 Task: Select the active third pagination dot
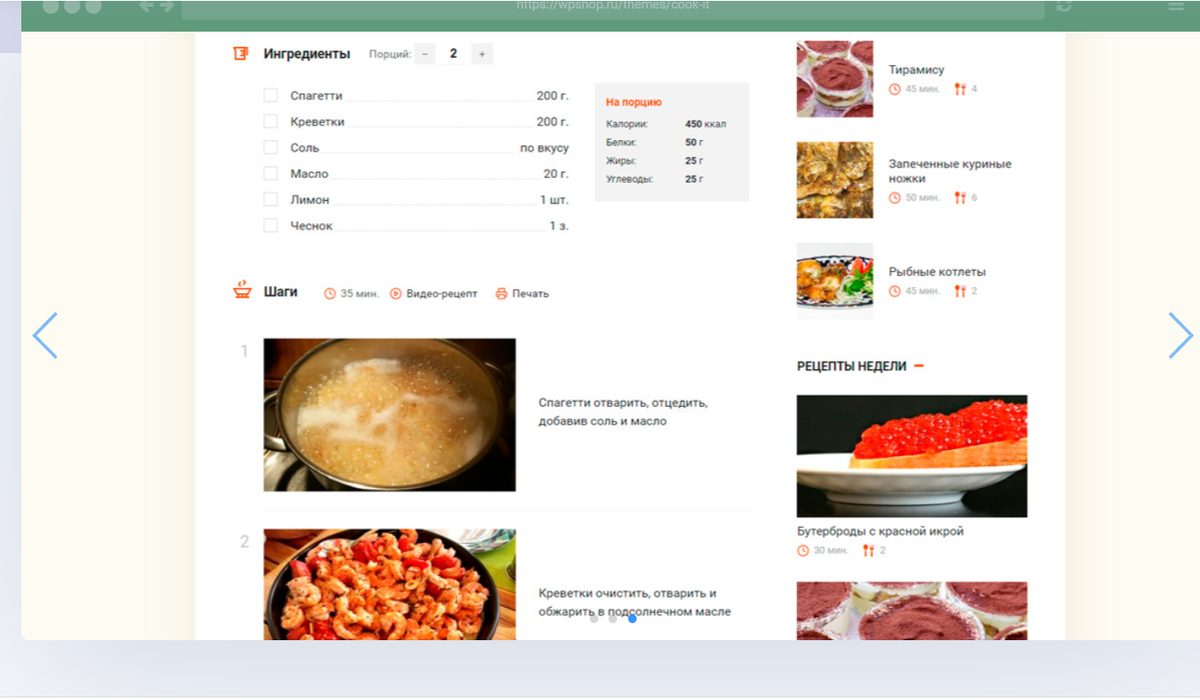632,618
